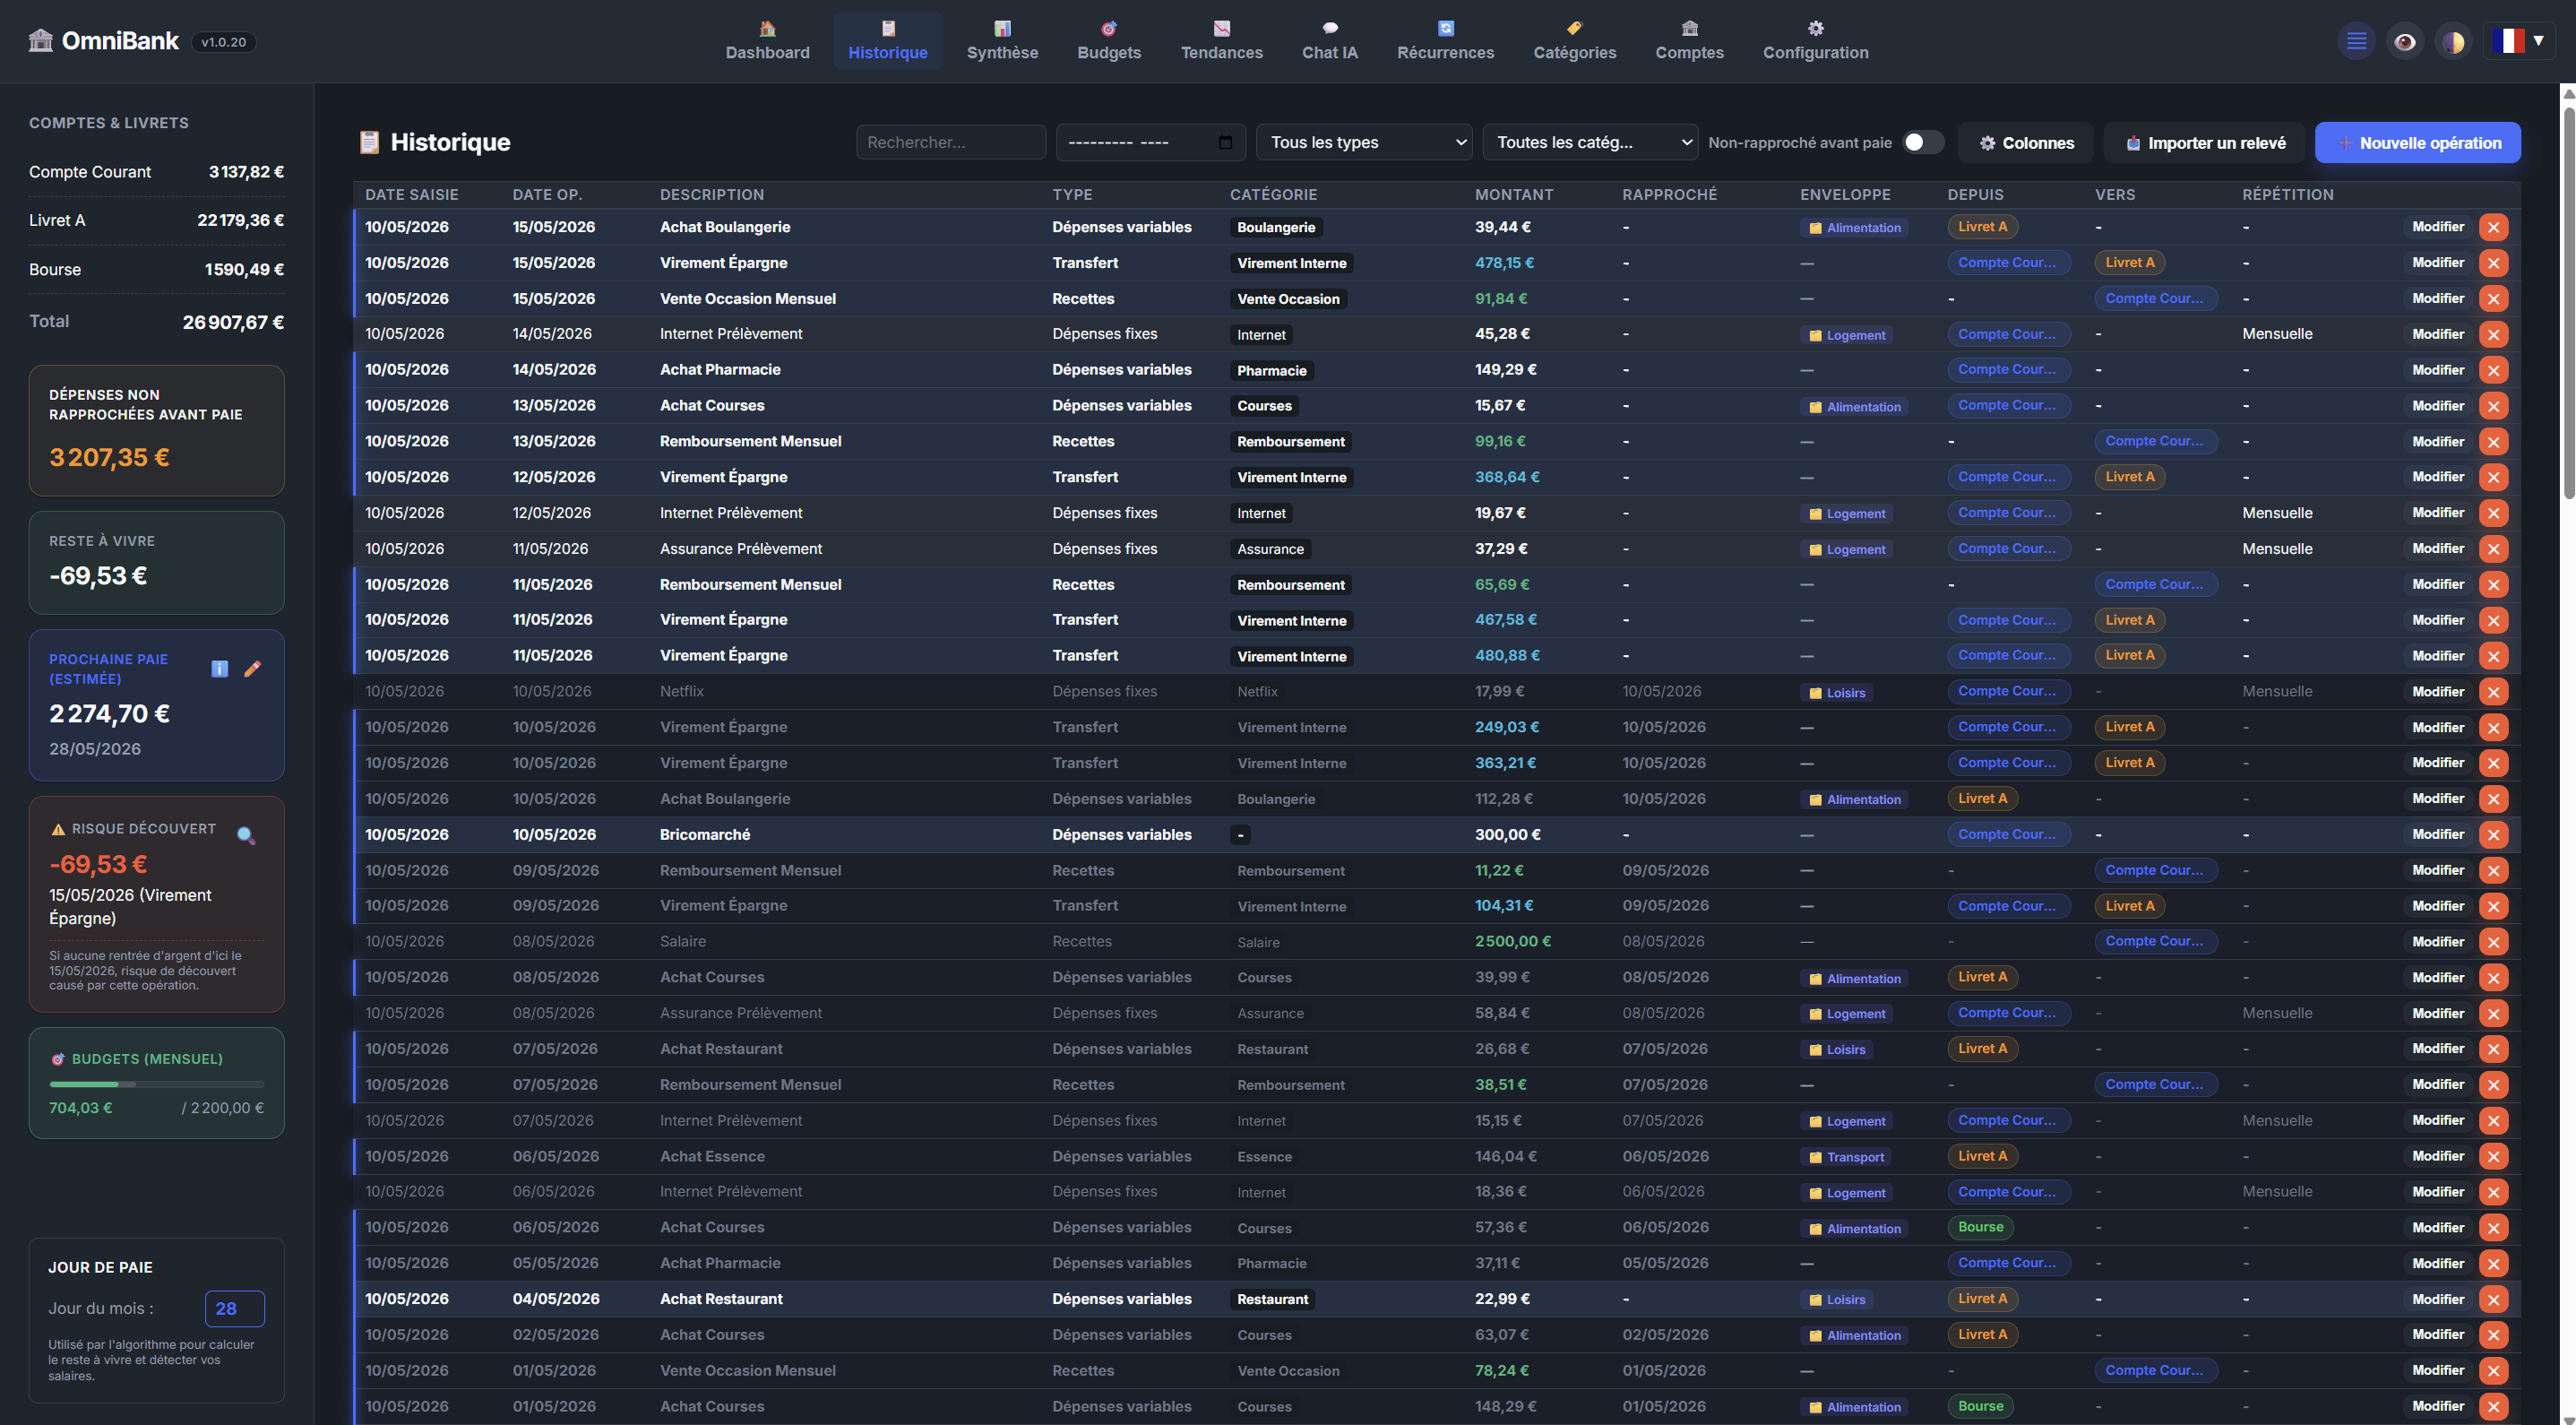Delete the Vente Occasion Mensuel 91,84 € row

(2493, 299)
